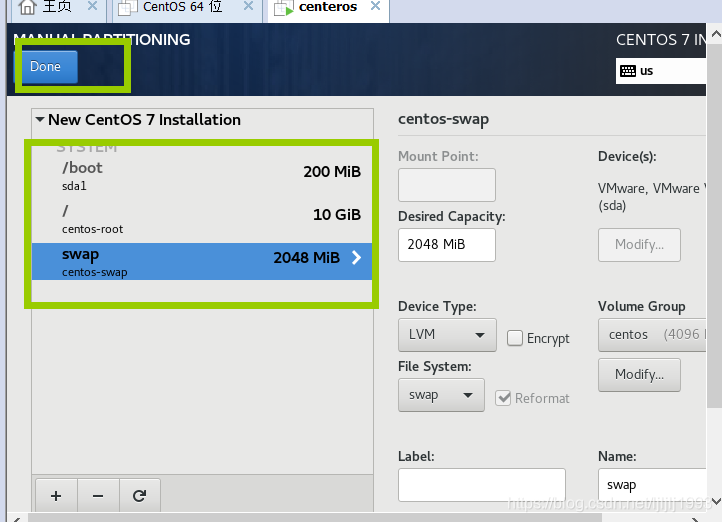
Task: Reload storage configuration with refresh icon
Action: point(140,496)
